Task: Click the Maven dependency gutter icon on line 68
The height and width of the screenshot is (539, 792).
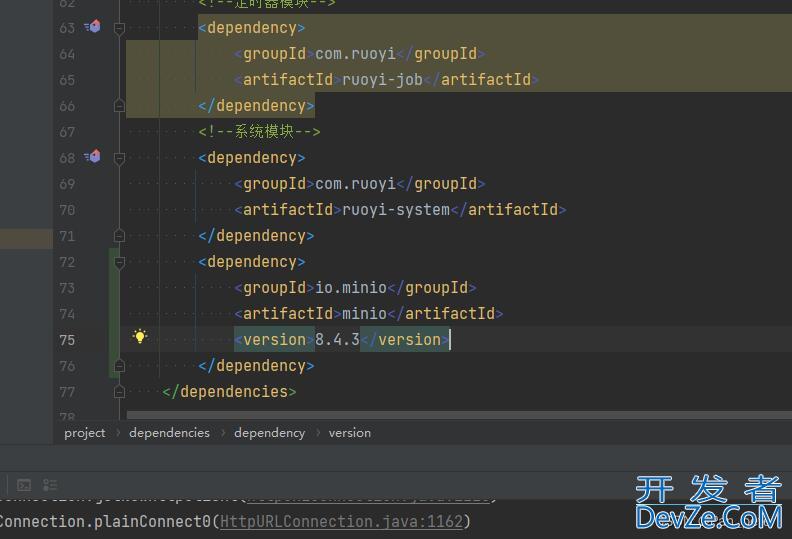Action: point(92,157)
